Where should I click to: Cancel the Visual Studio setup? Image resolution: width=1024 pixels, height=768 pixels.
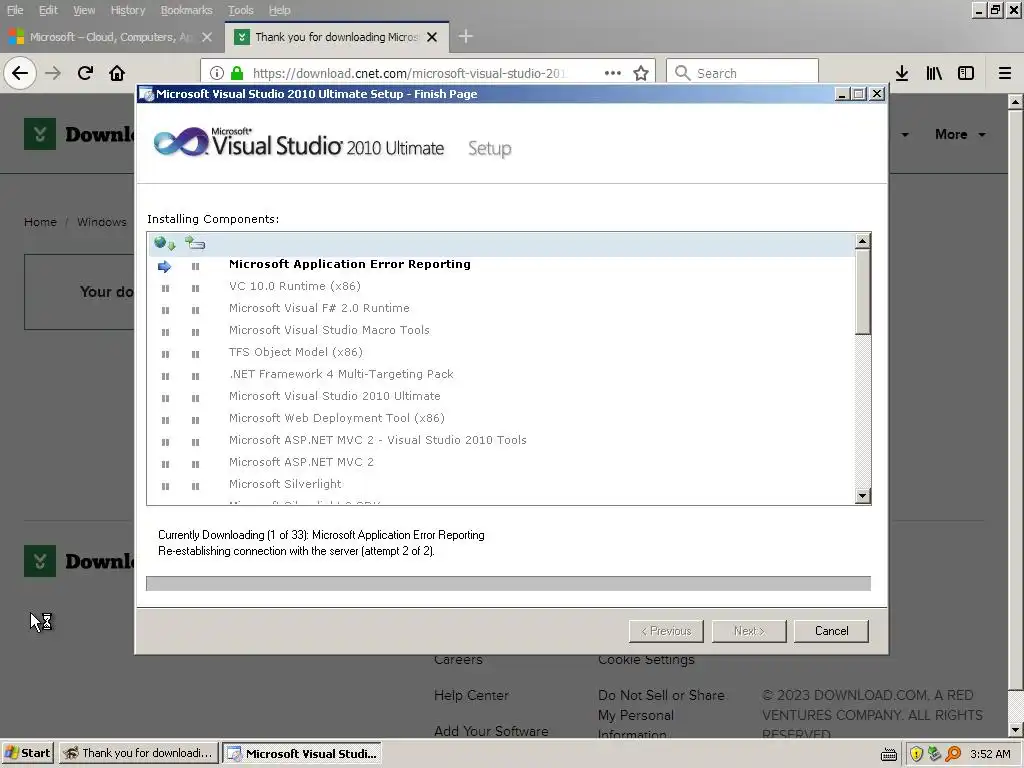point(831,631)
